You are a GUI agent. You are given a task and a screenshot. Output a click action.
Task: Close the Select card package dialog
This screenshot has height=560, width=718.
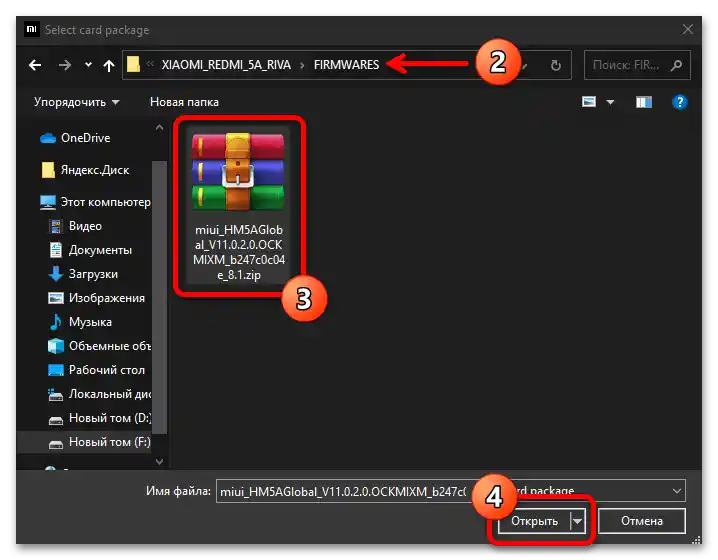coord(687,30)
